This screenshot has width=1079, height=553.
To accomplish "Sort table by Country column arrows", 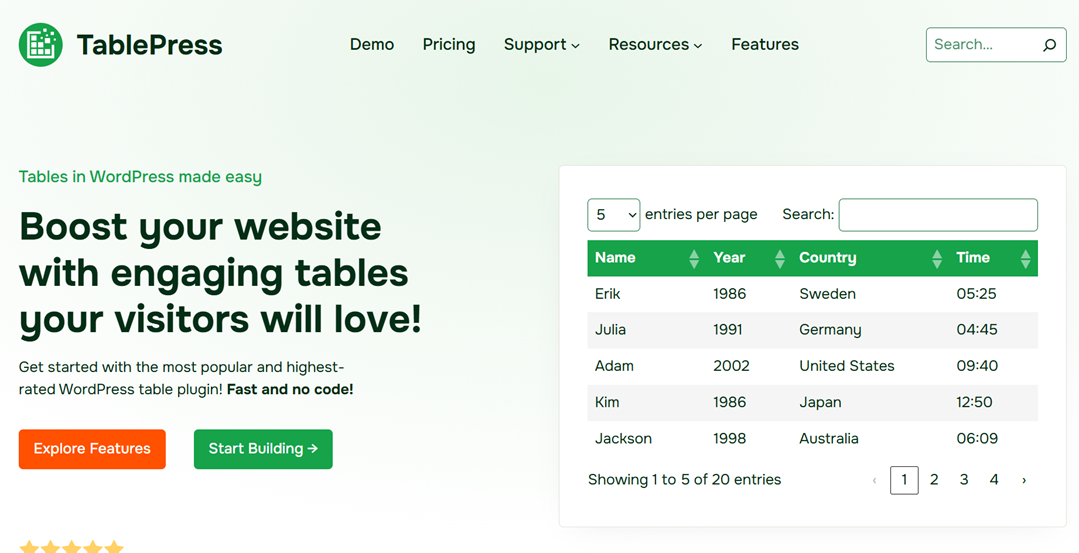I will click(x=937, y=259).
